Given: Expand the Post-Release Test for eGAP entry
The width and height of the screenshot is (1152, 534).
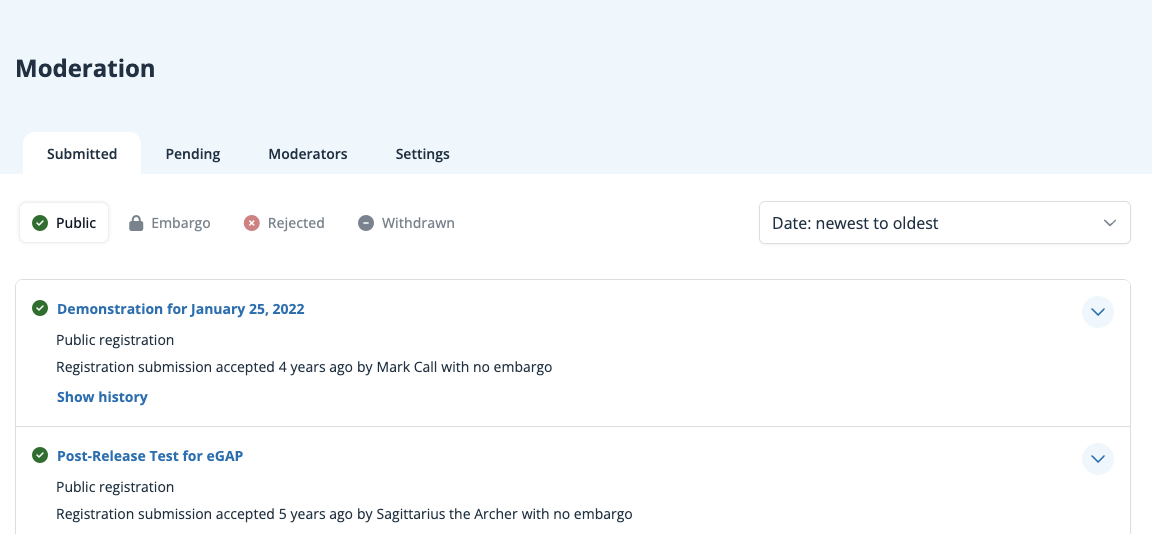Looking at the screenshot, I should 1097,459.
